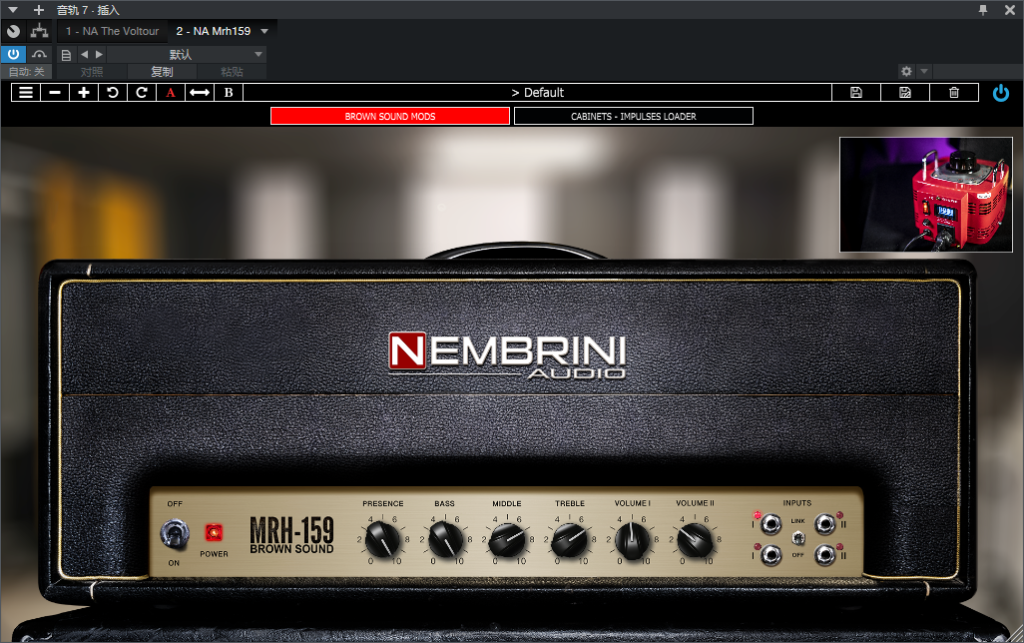The height and width of the screenshot is (643, 1024).
Task: Open the channel editor knob icon
Action: 13,31
